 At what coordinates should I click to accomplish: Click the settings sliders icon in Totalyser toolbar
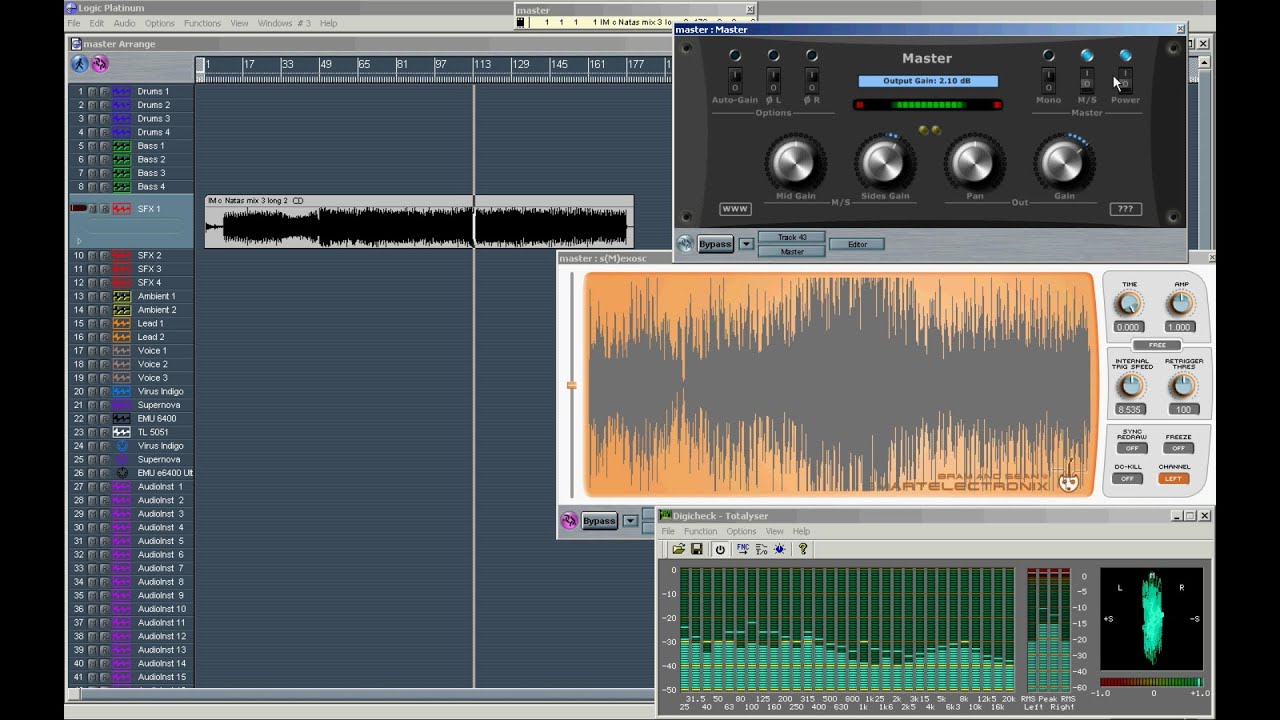click(x=761, y=549)
